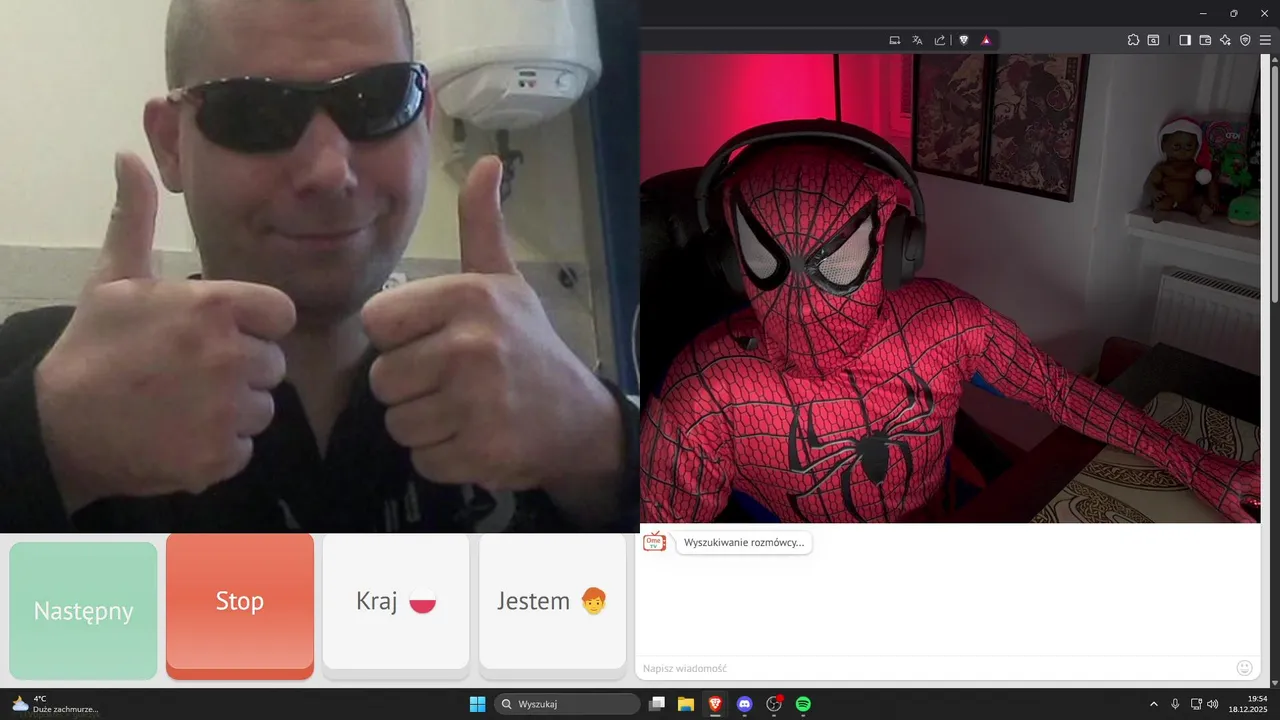
Task: Open Spotify from the taskbar
Action: pyautogui.click(x=803, y=704)
